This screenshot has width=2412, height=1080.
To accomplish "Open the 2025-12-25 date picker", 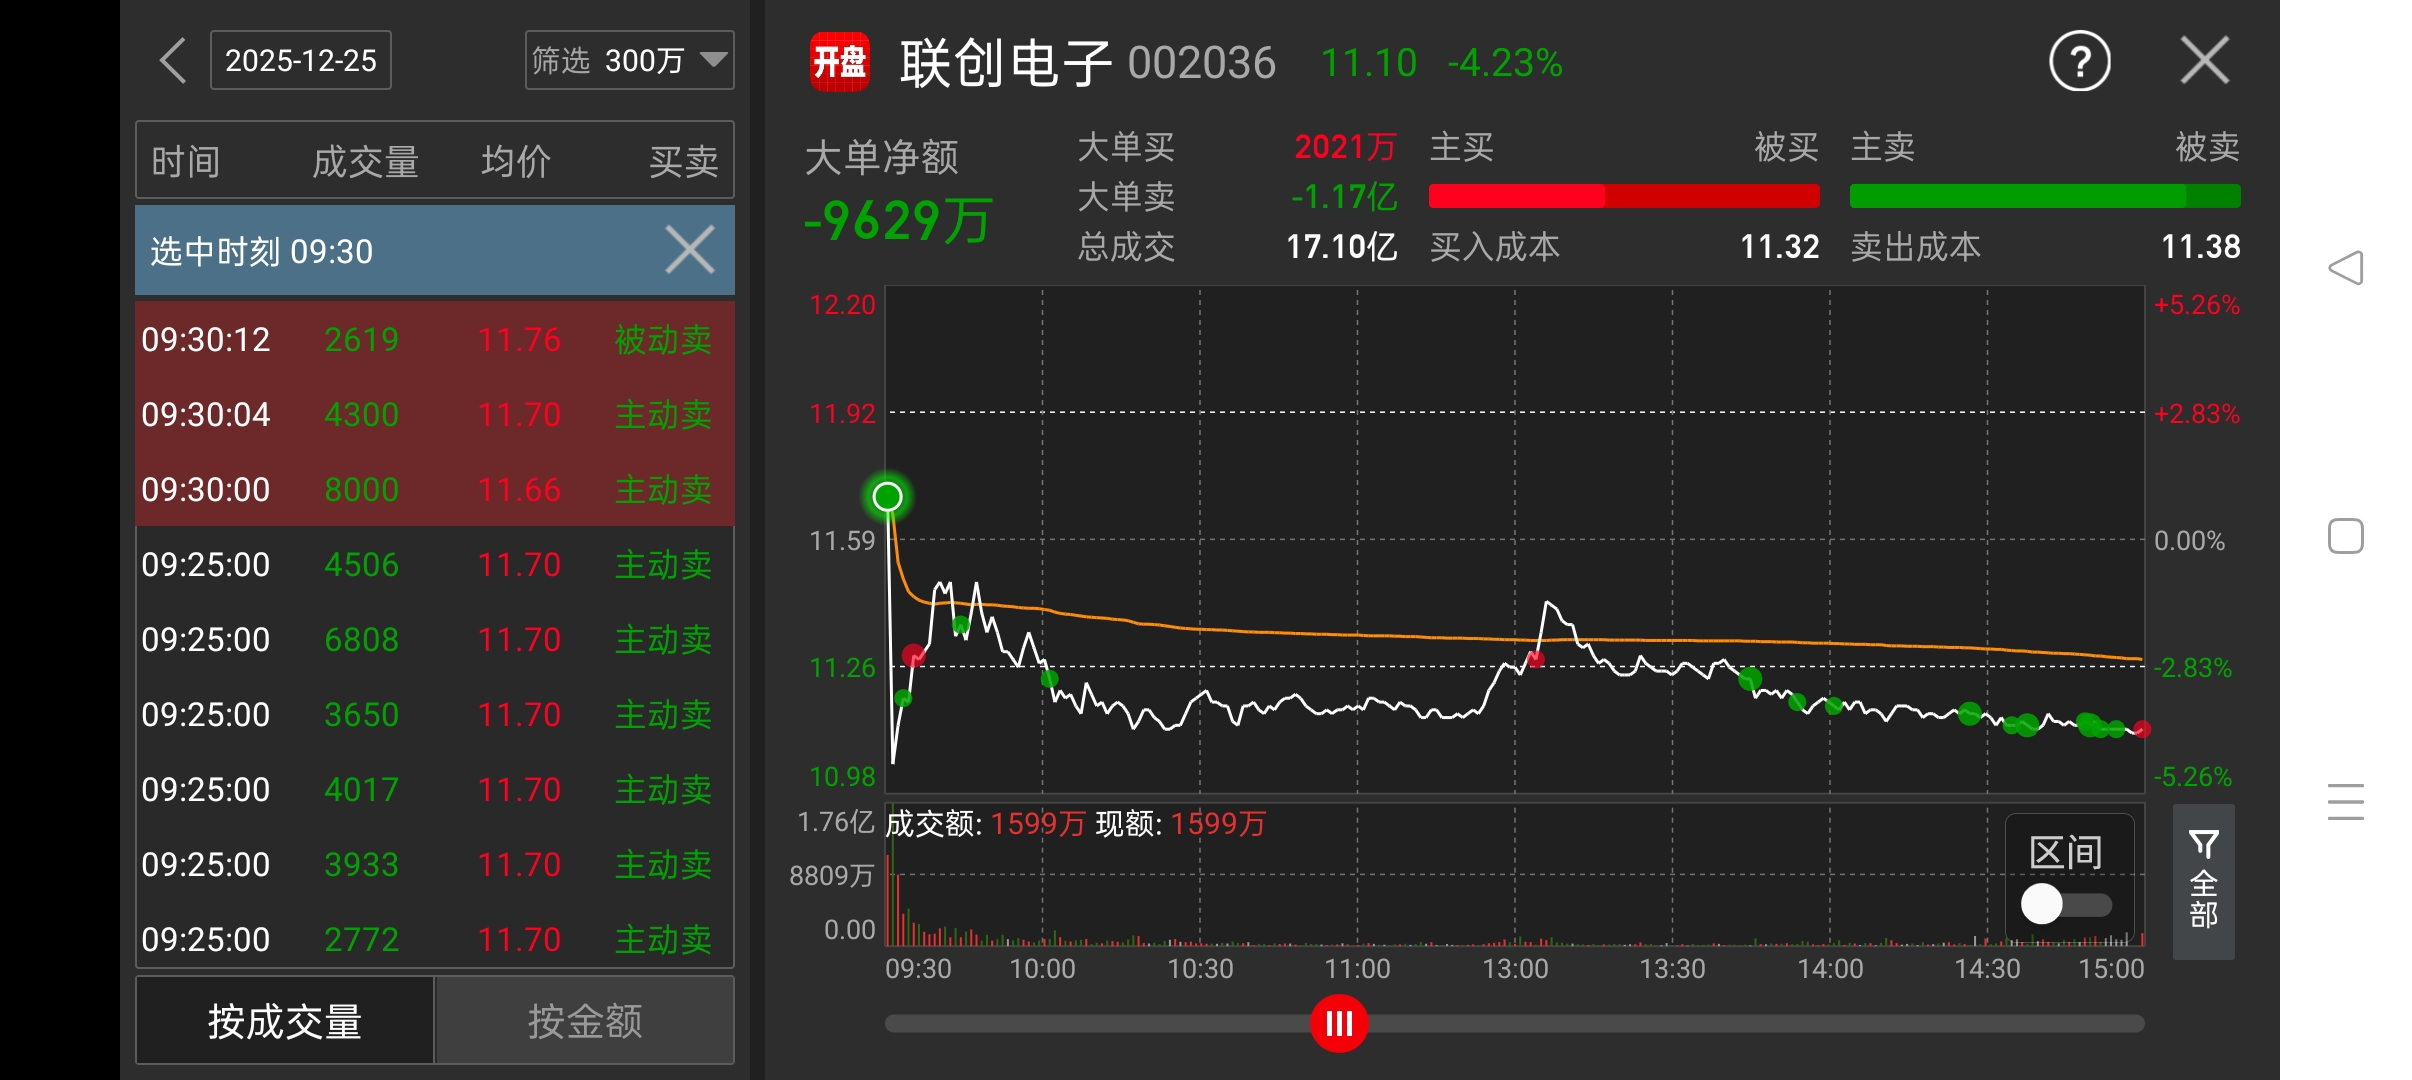I will tap(300, 61).
